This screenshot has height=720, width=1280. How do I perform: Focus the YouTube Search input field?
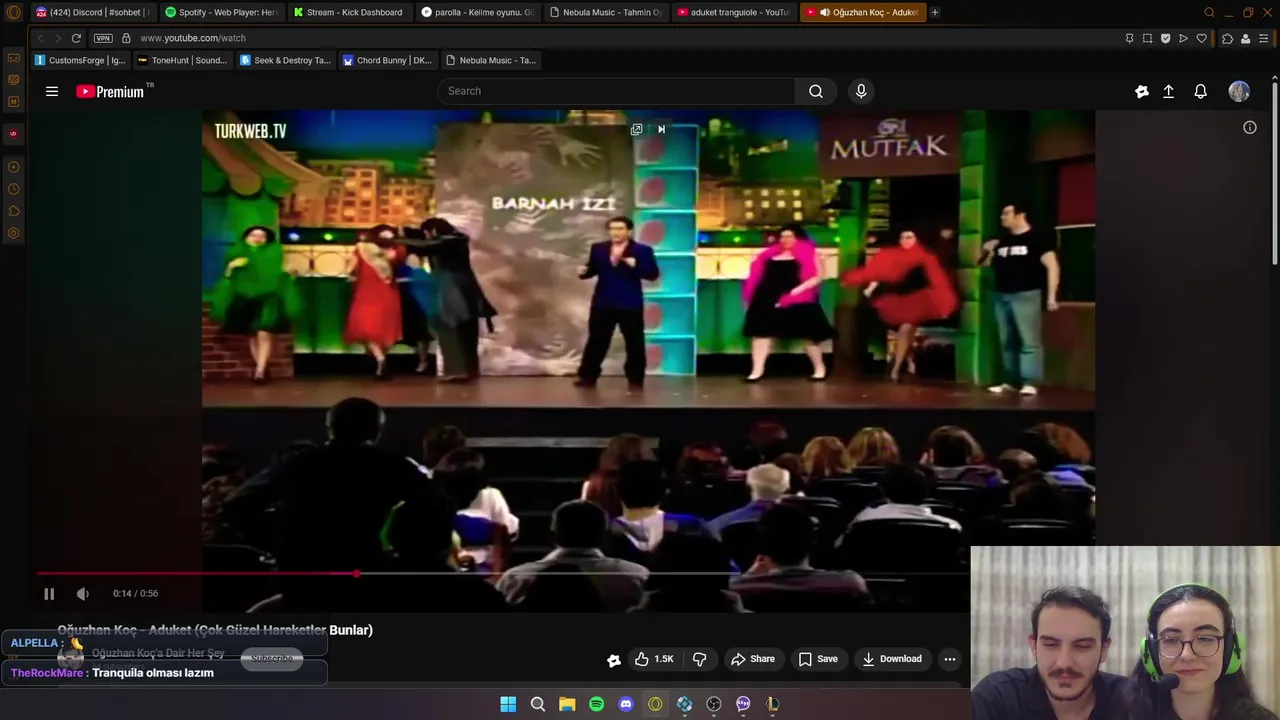pyautogui.click(x=616, y=91)
